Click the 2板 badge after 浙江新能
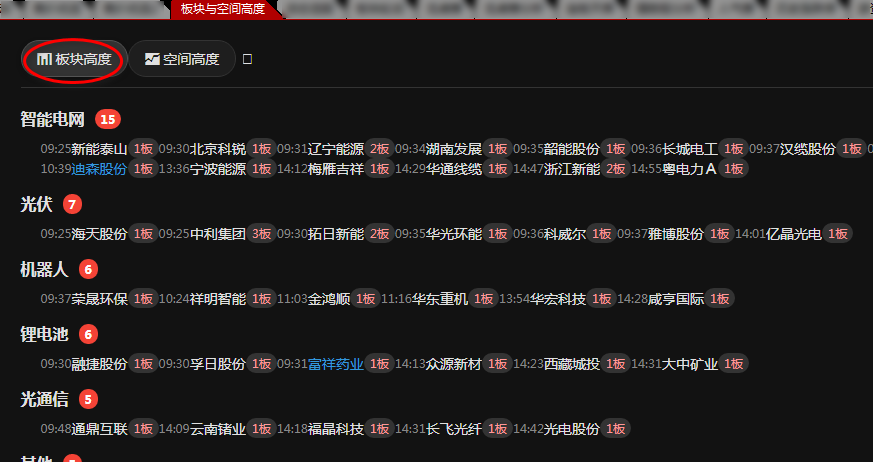 click(x=616, y=169)
